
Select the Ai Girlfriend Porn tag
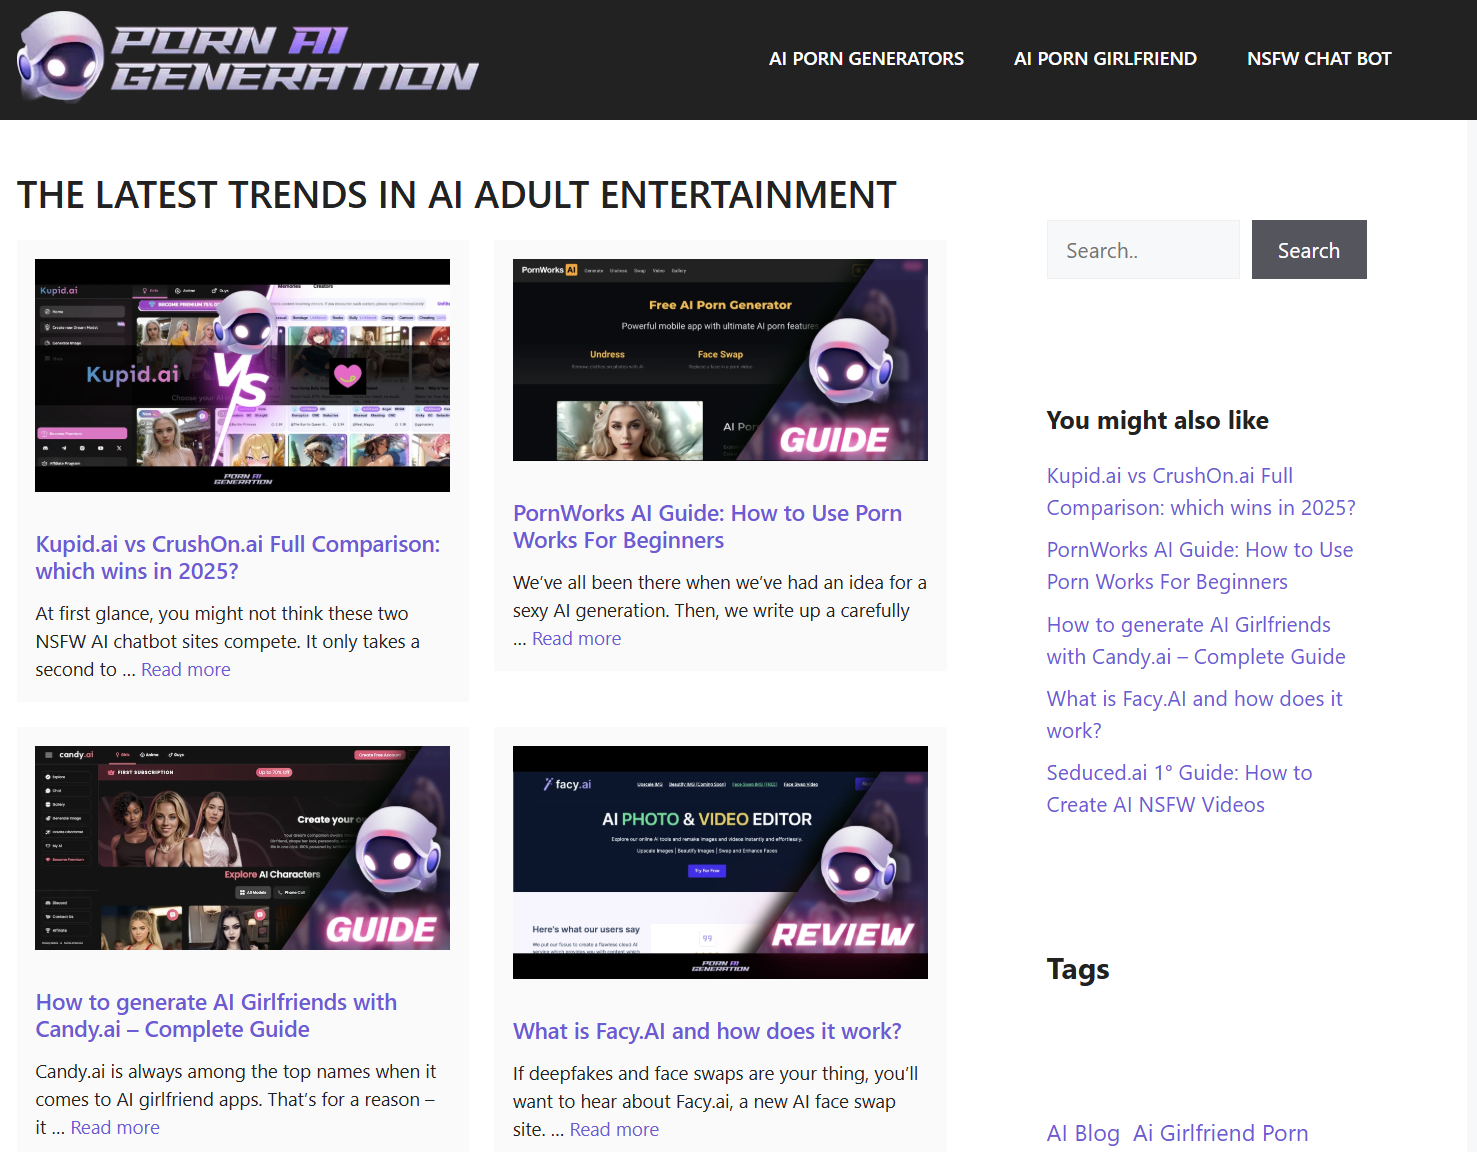[x=1220, y=1133]
